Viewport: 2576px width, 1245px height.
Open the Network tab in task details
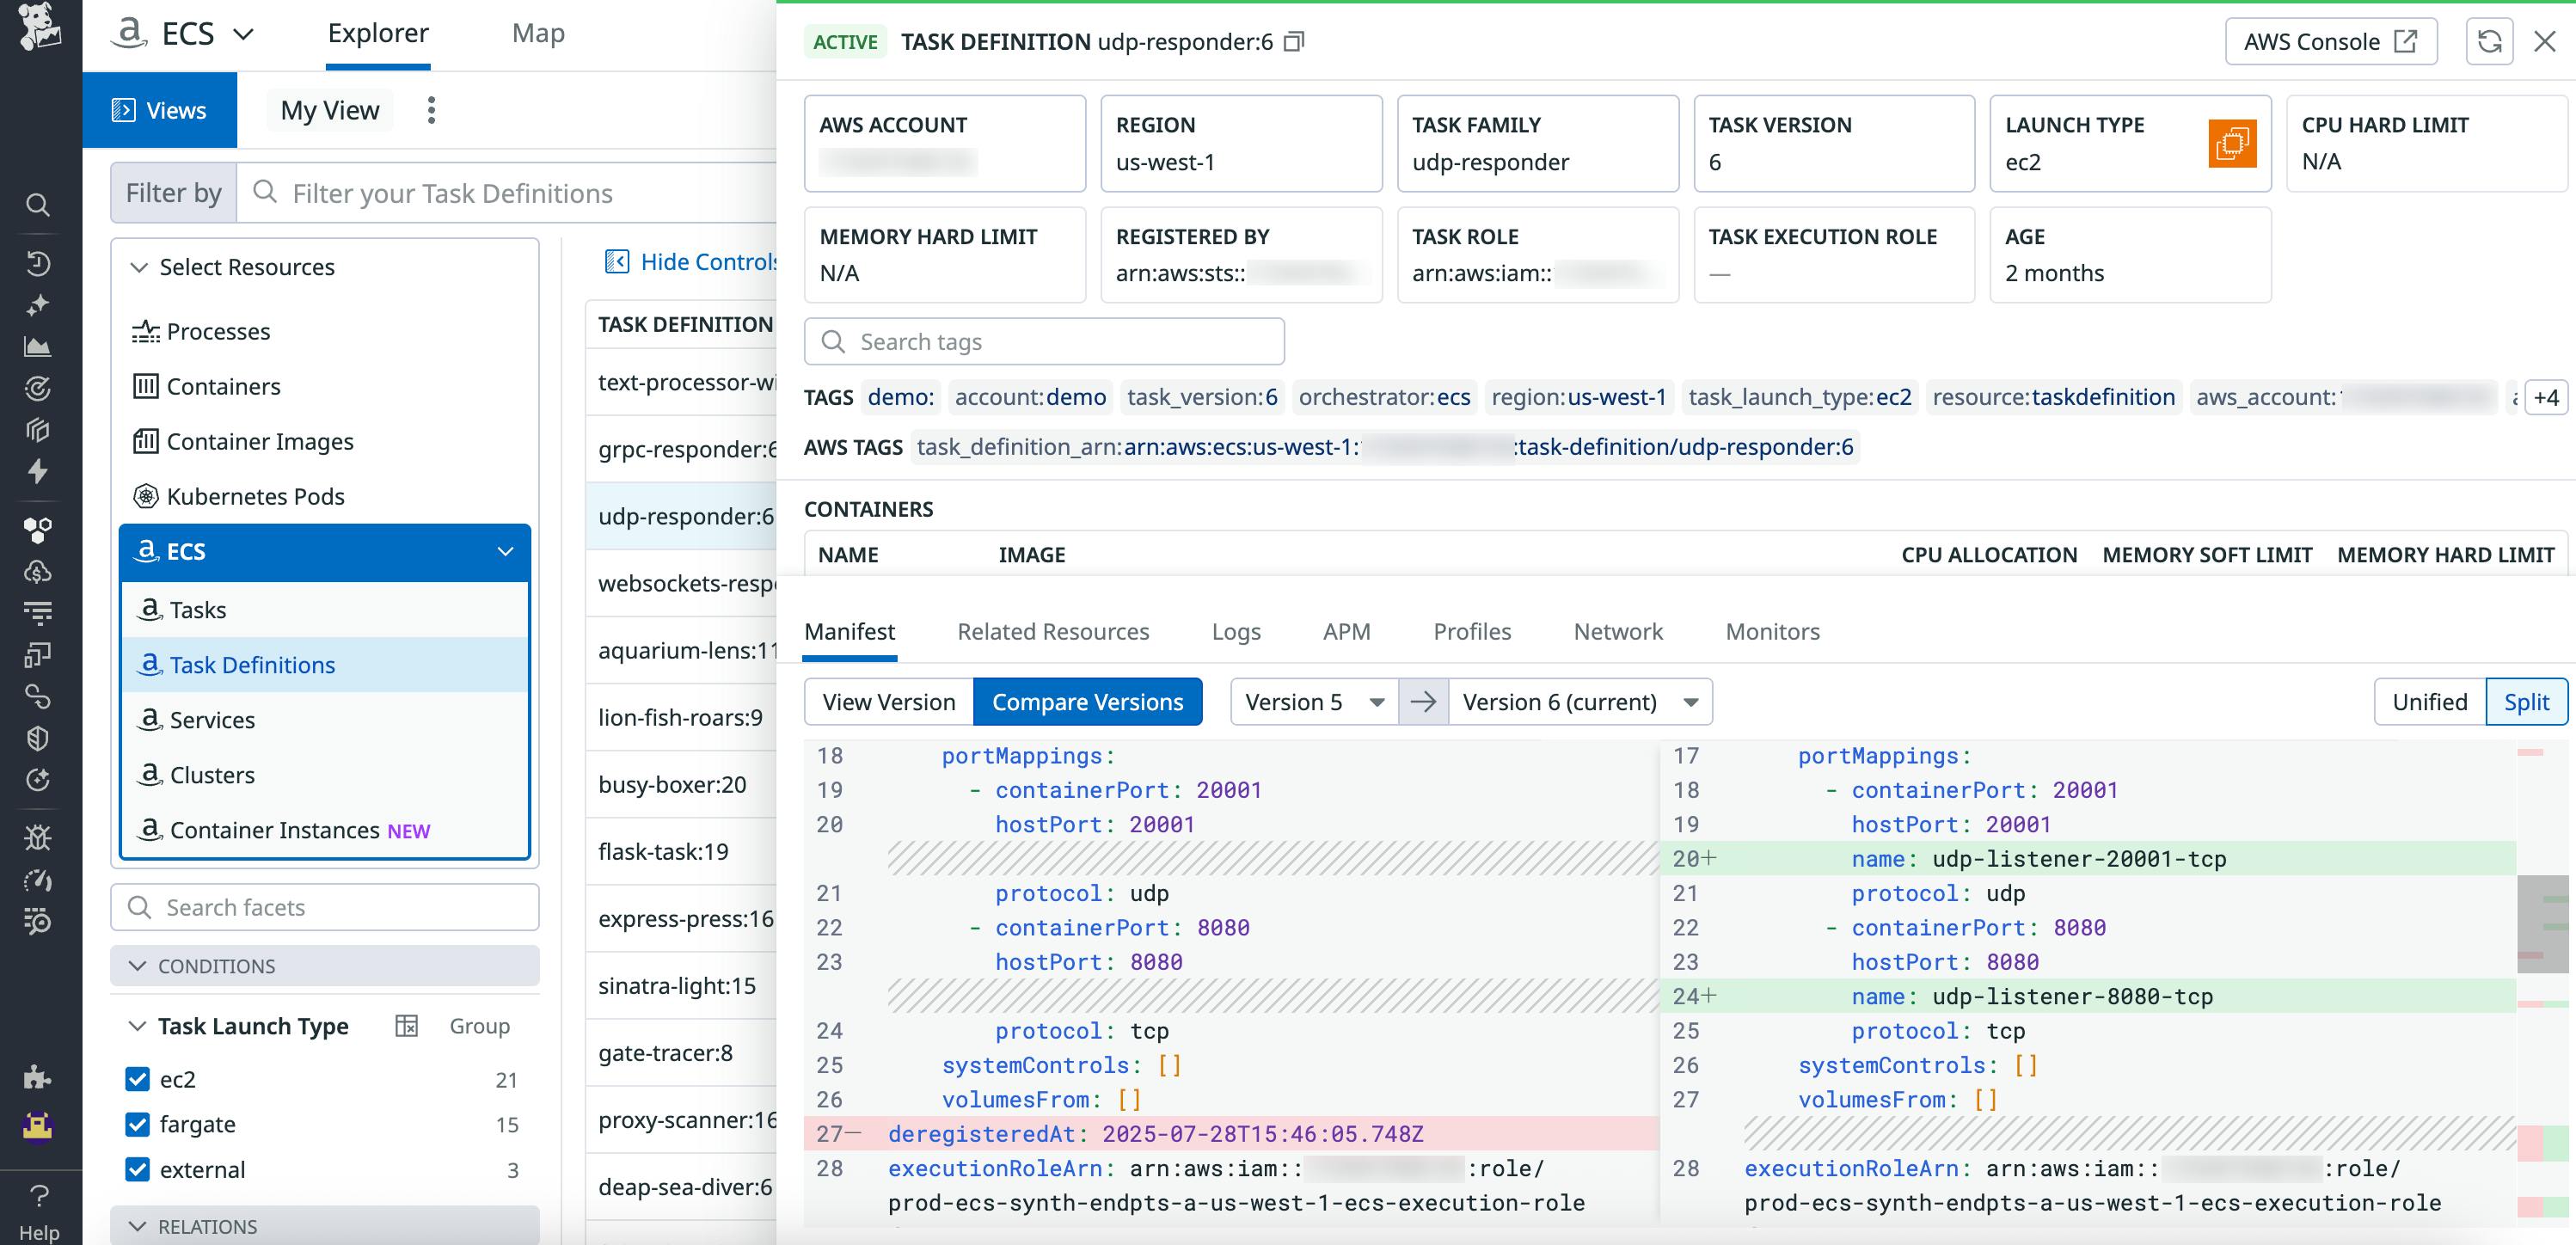[x=1617, y=631]
